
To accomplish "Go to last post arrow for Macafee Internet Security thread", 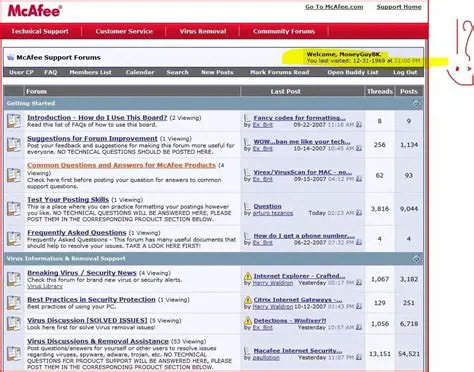I will tap(359, 357).
